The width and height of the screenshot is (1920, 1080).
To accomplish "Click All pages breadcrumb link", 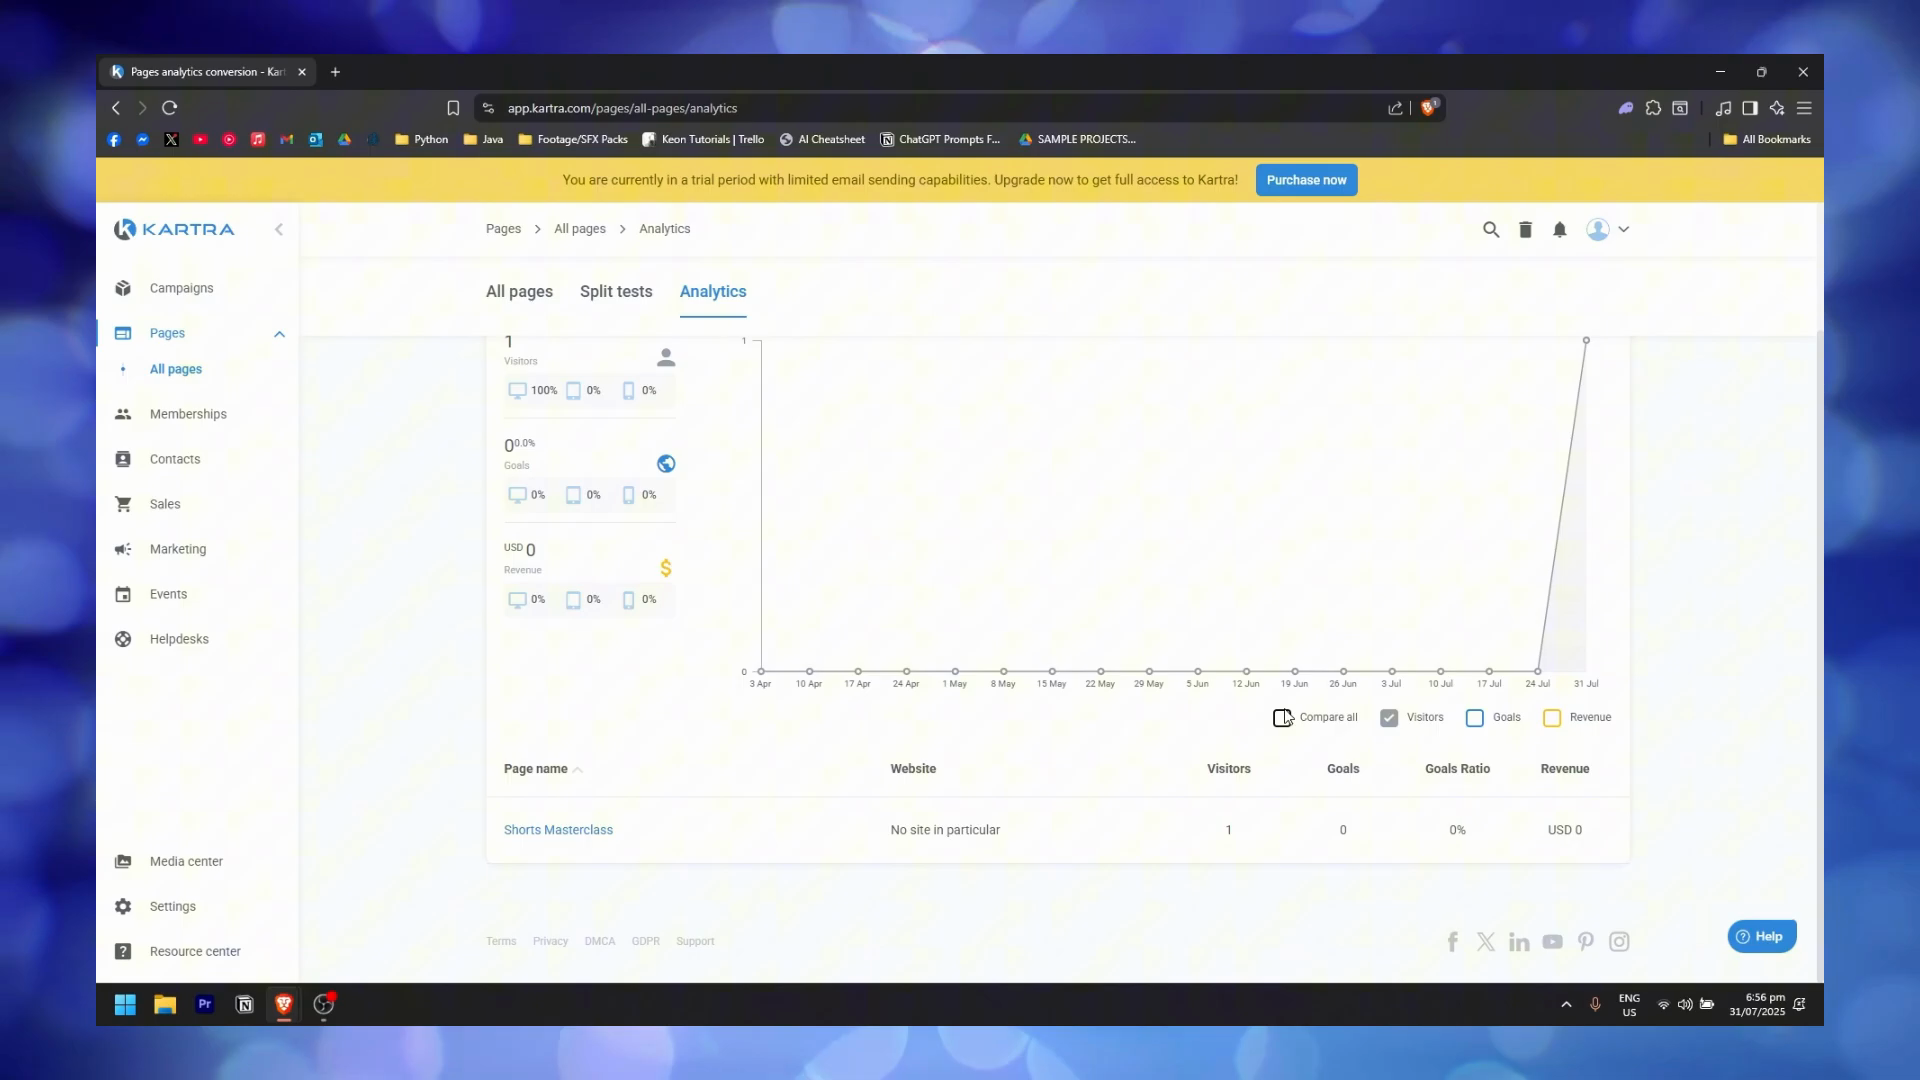I will (x=580, y=228).
